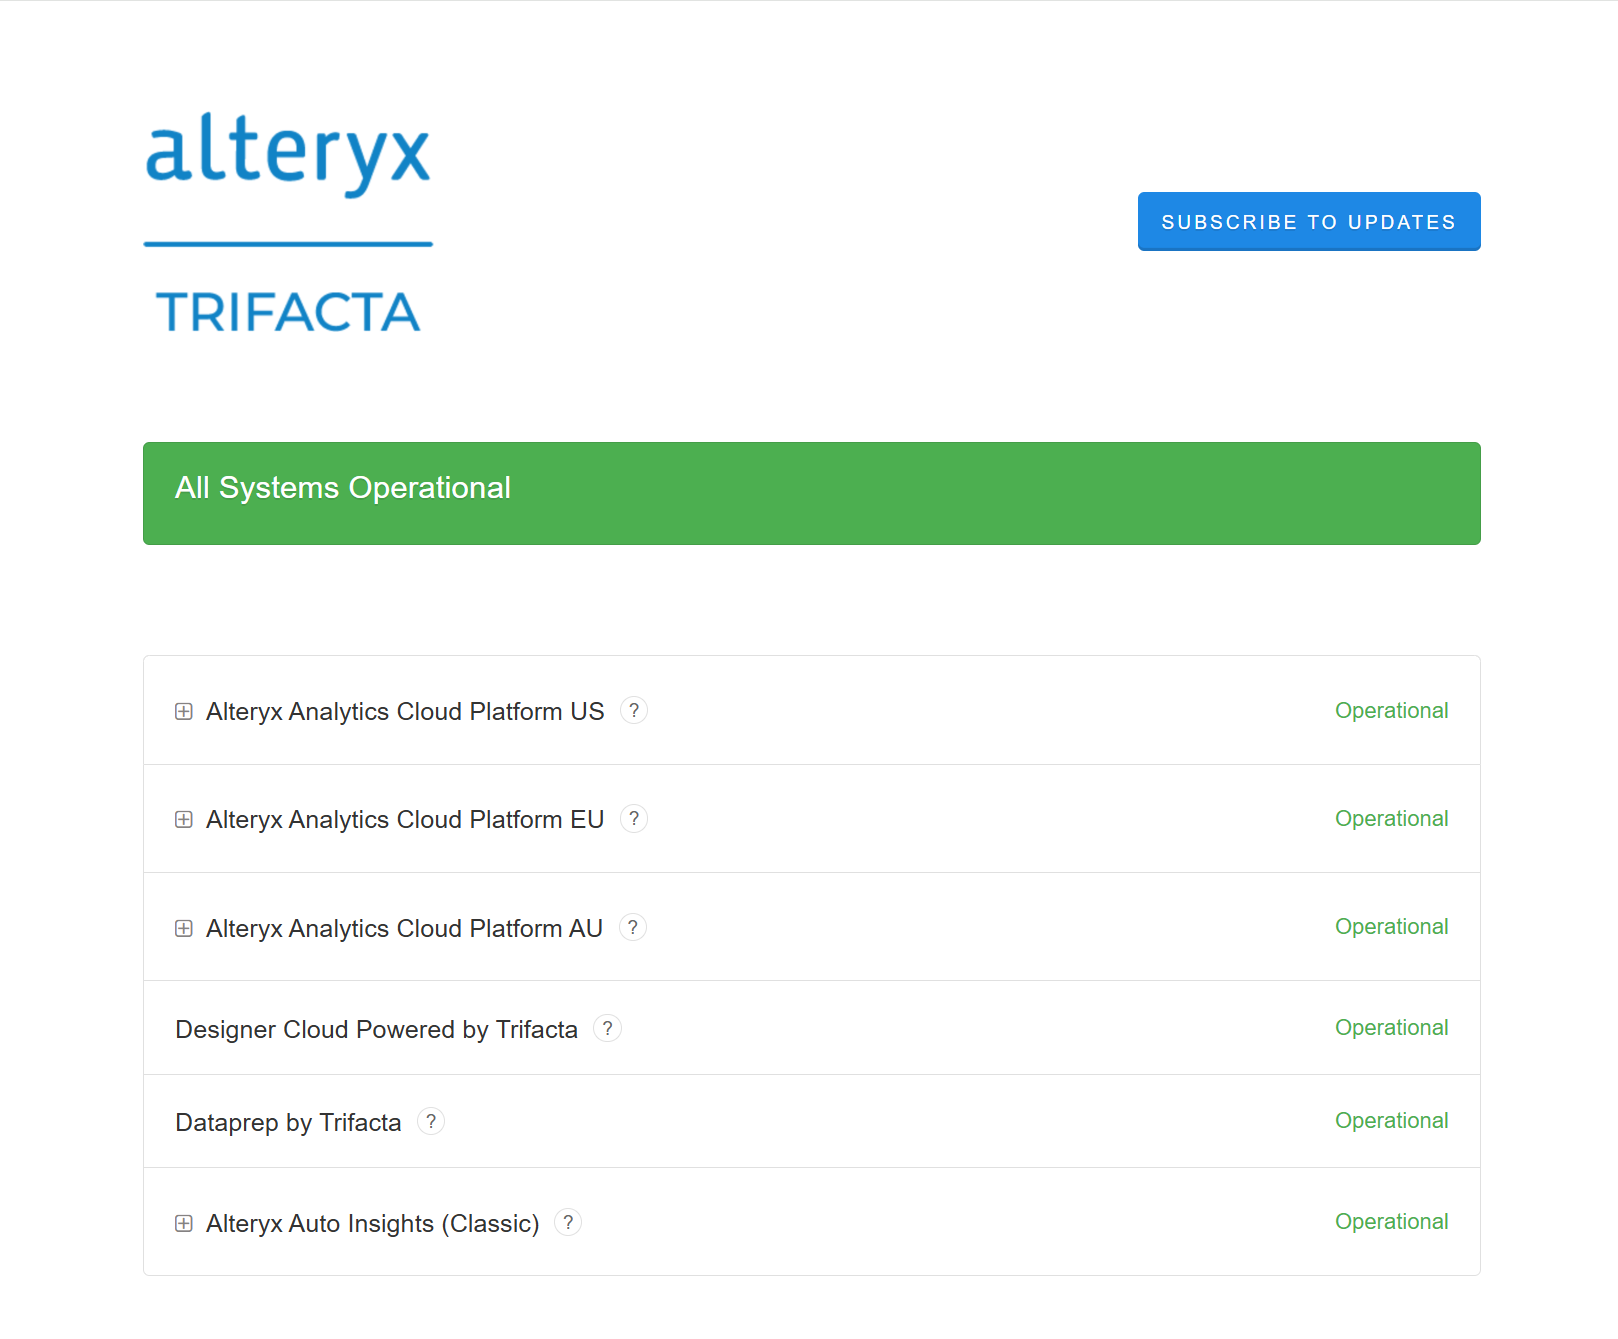Expand Alteryx Analytics Cloud Platform EU group
Viewport: 1618px width, 1339px height.
184,820
